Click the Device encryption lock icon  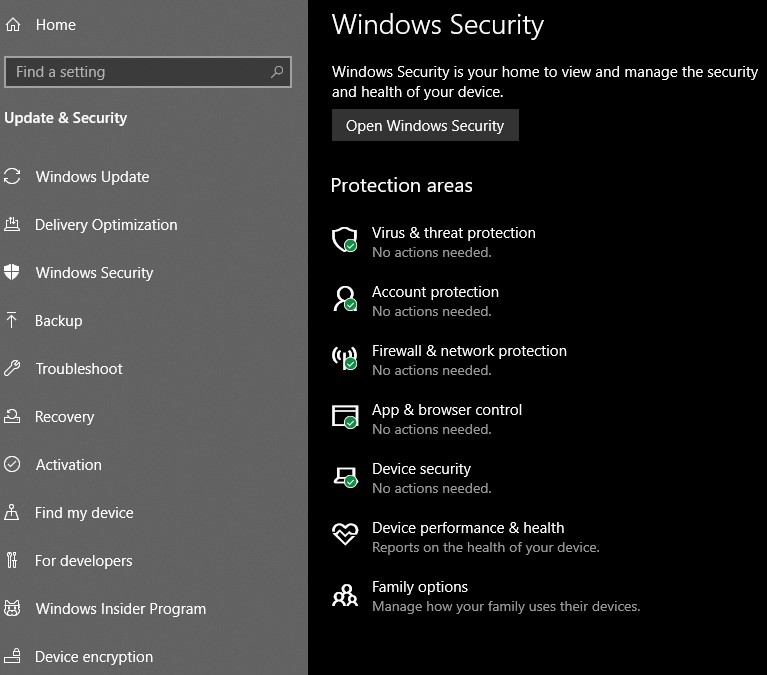(12, 656)
